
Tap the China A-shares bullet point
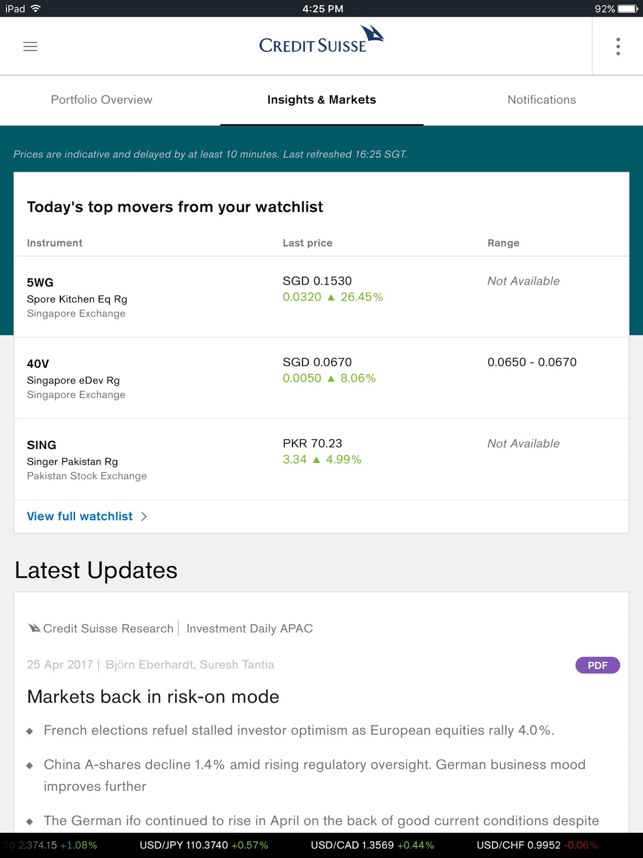[x=315, y=775]
